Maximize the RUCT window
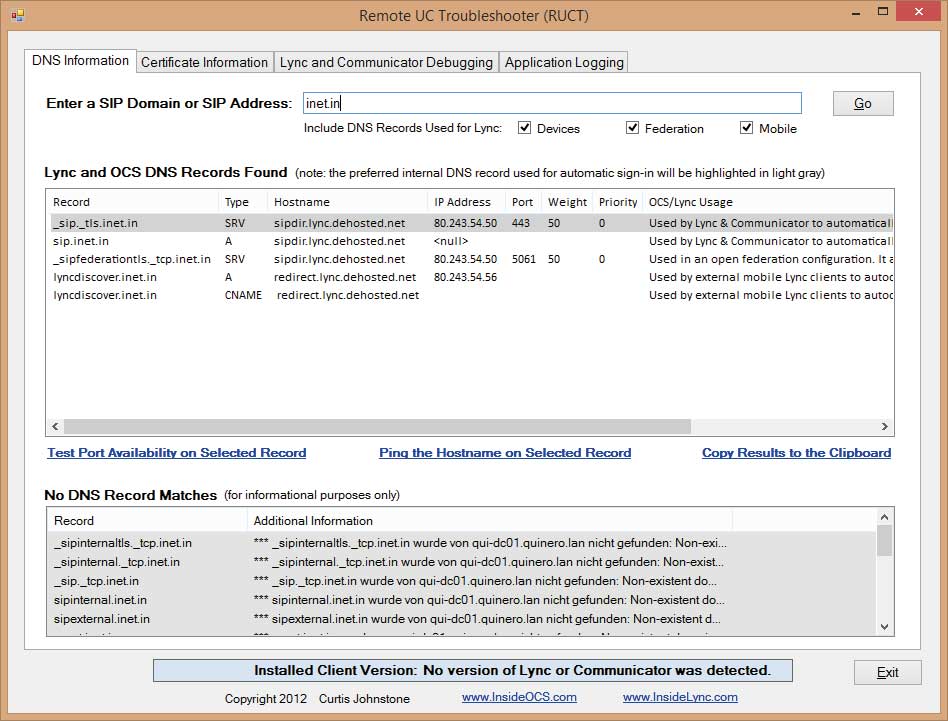The image size is (948, 721). (883, 11)
